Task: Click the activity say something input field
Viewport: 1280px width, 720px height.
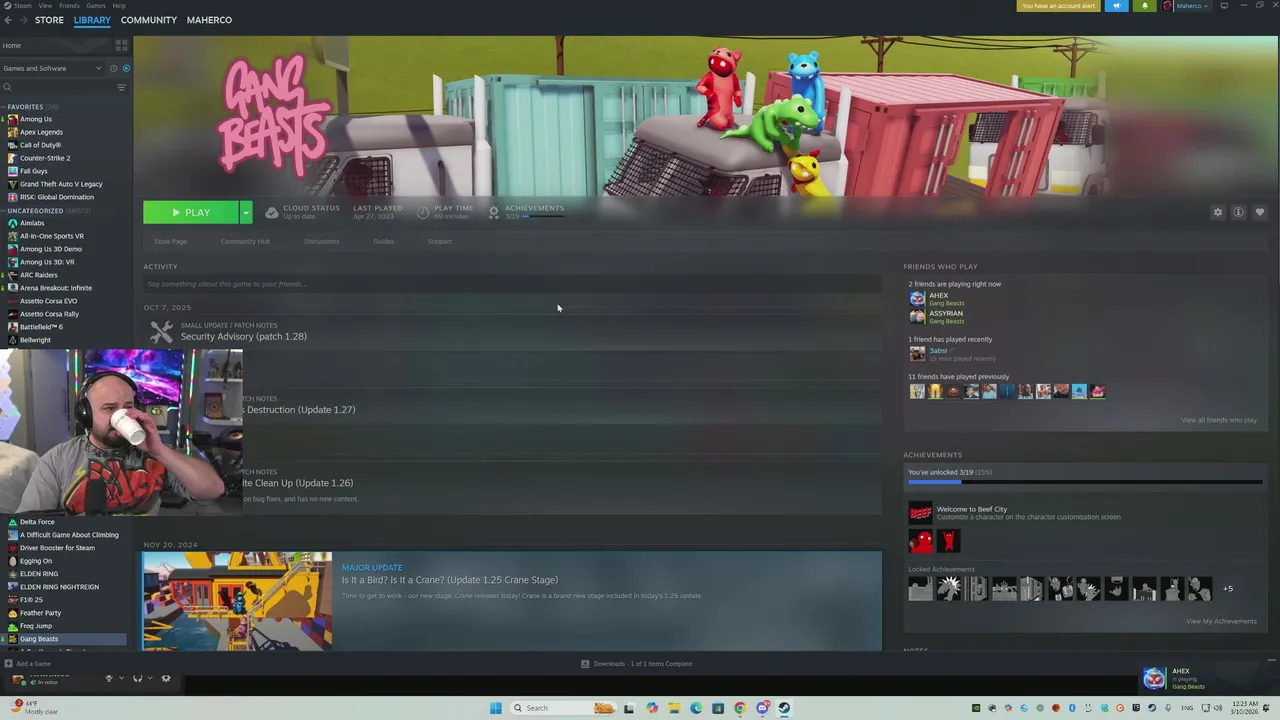Action: click(x=512, y=284)
